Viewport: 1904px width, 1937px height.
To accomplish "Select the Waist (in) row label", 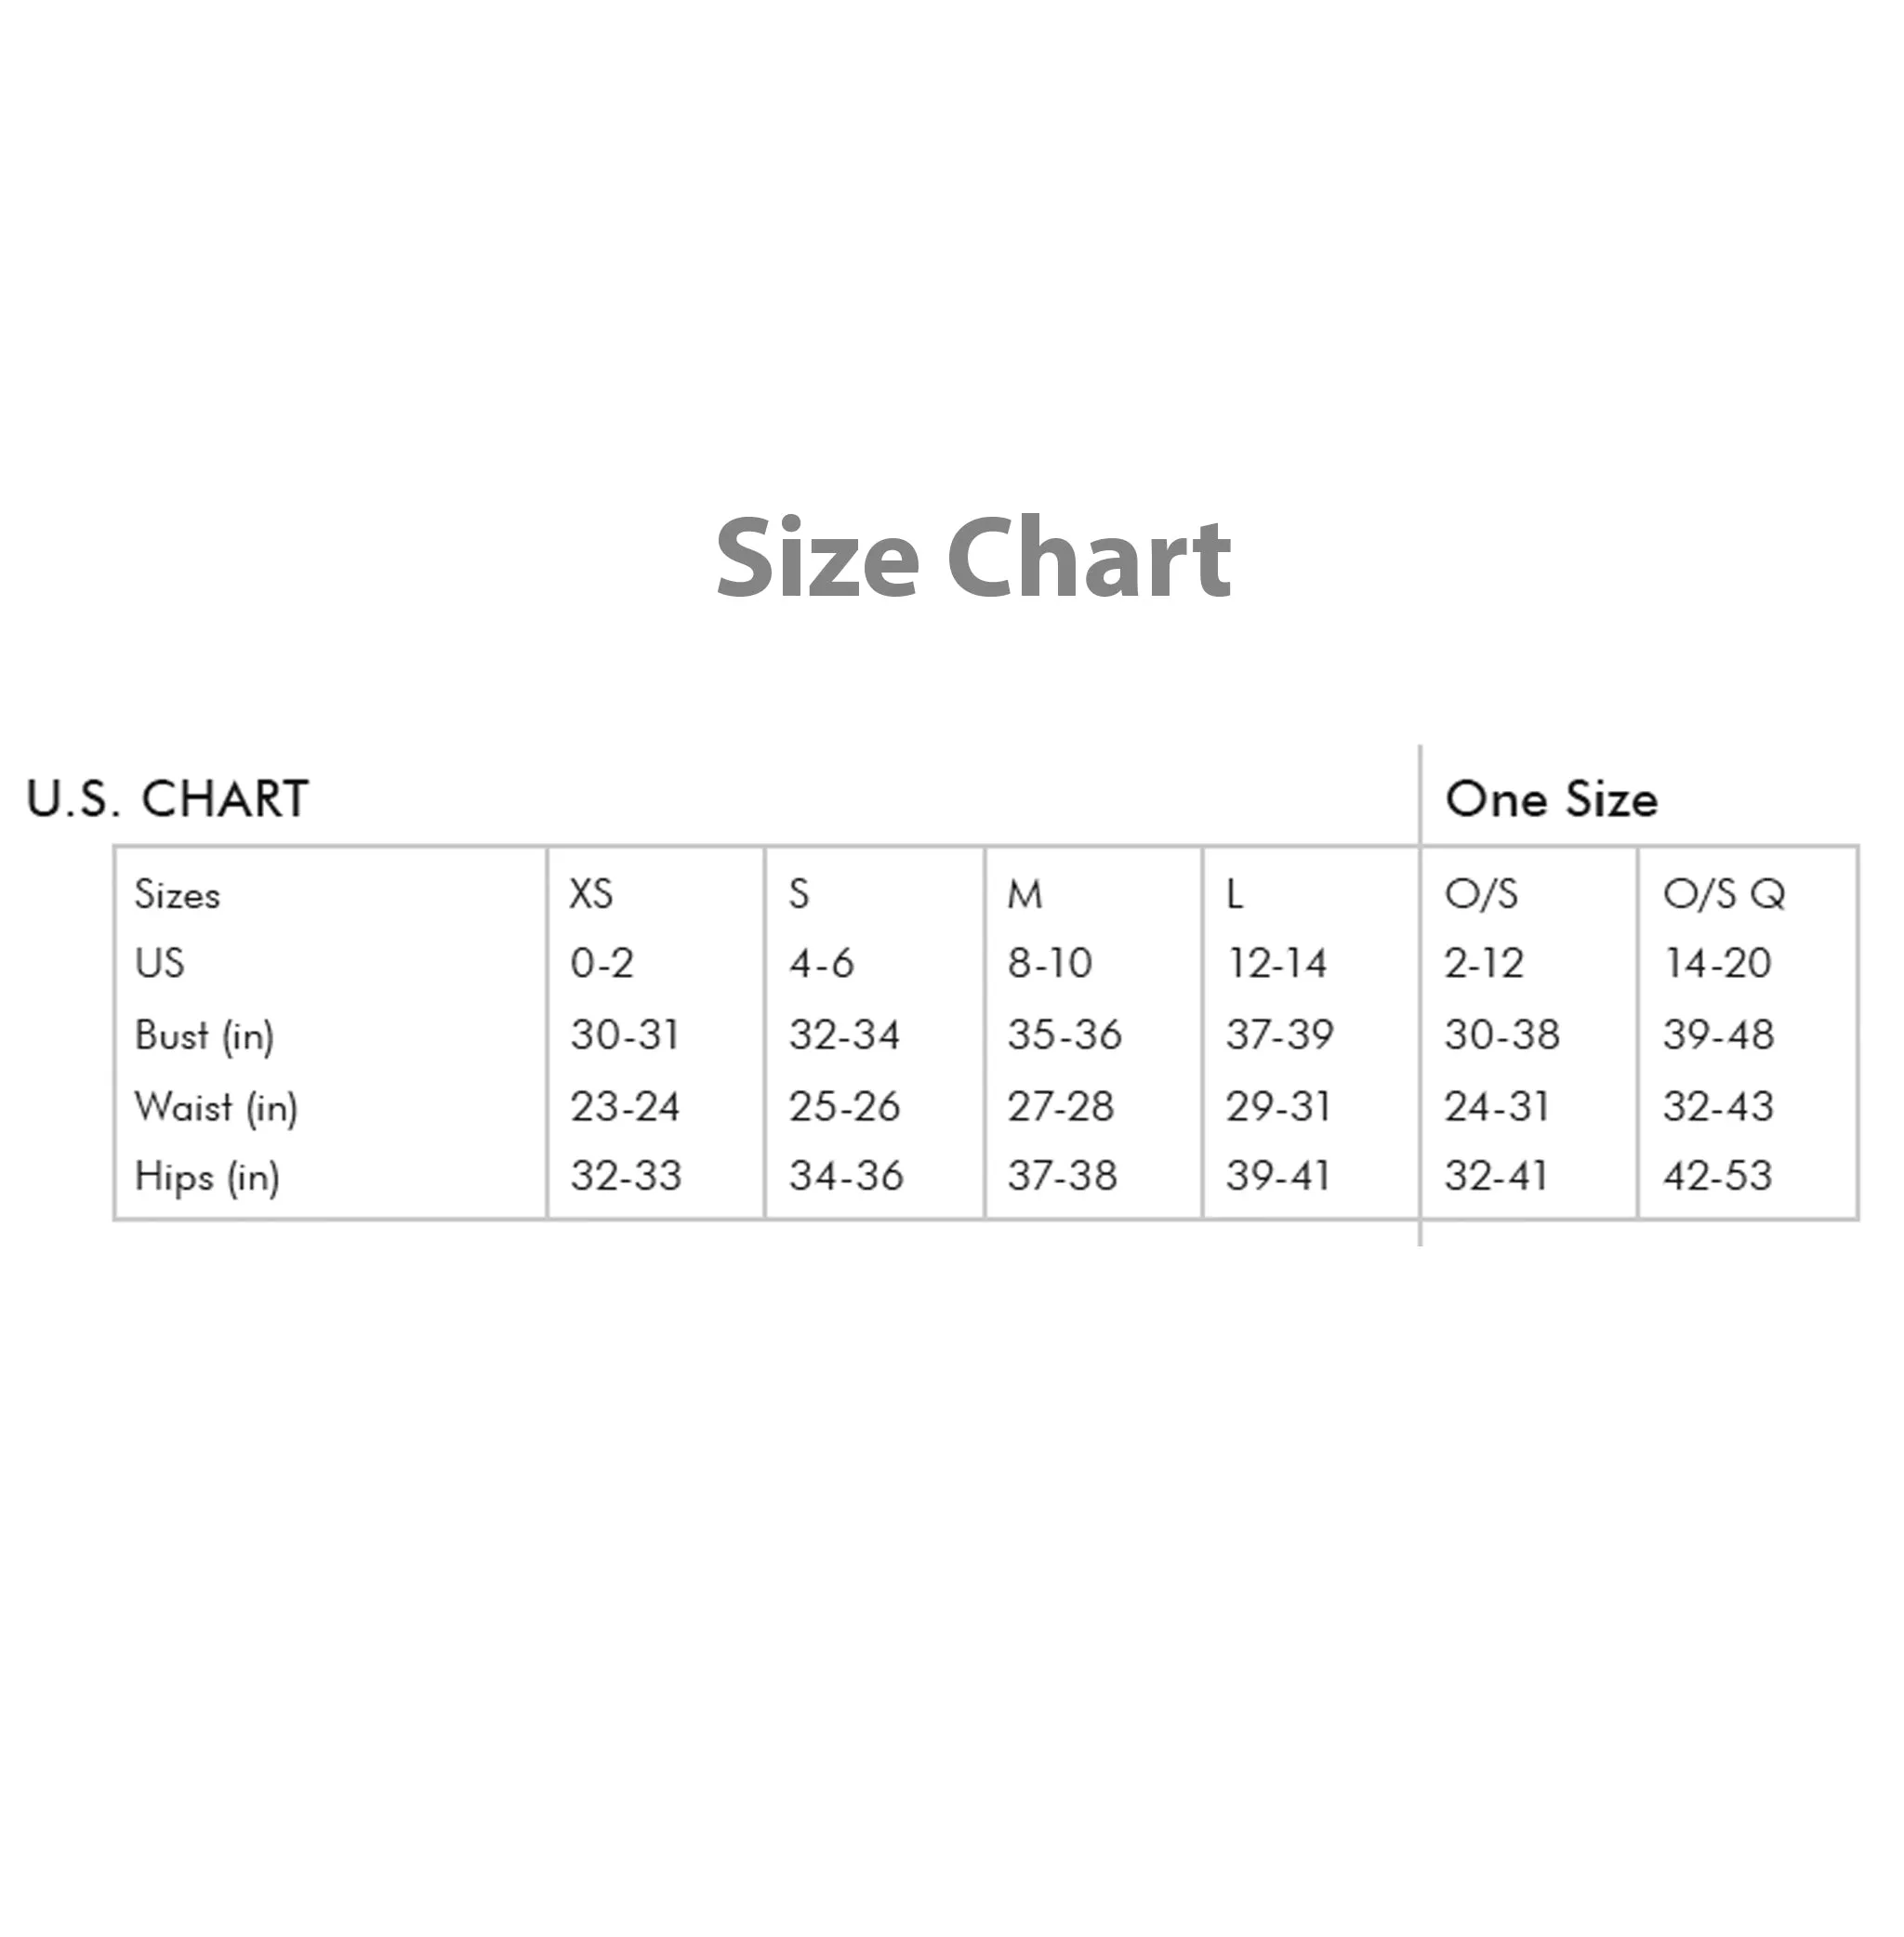I will coord(216,1107).
